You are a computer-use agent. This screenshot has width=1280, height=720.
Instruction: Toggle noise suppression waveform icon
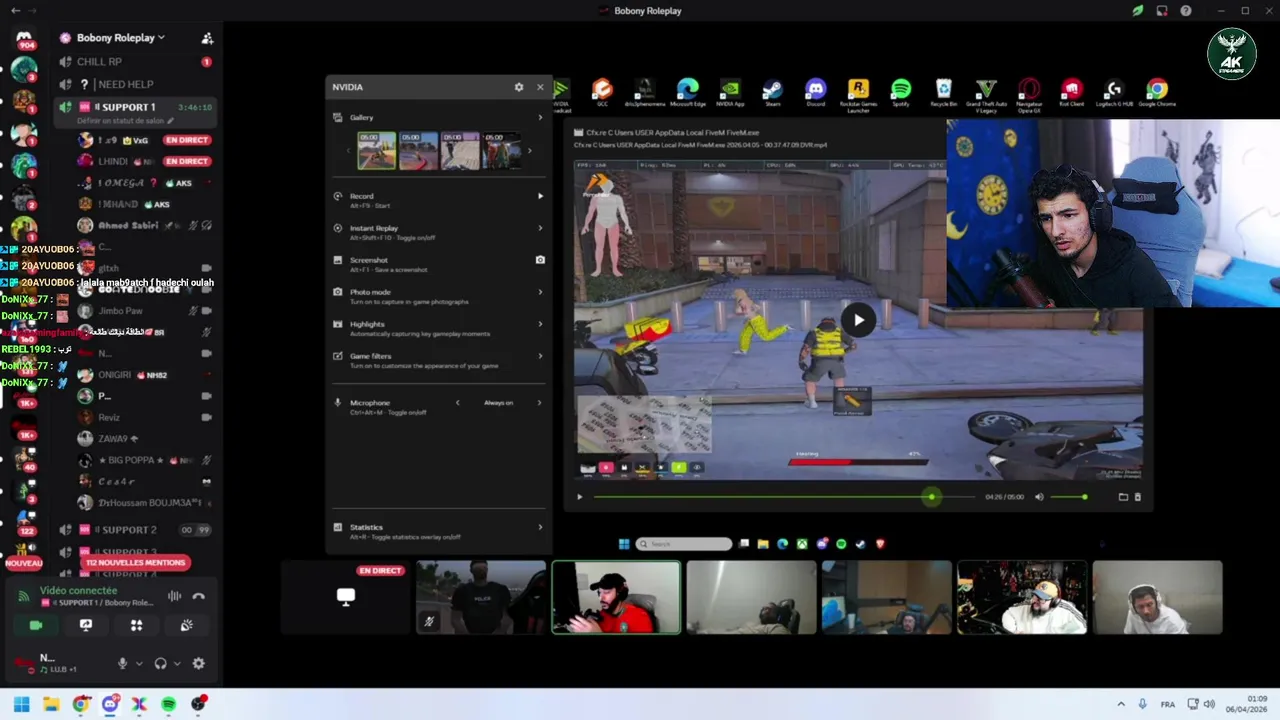coord(174,596)
